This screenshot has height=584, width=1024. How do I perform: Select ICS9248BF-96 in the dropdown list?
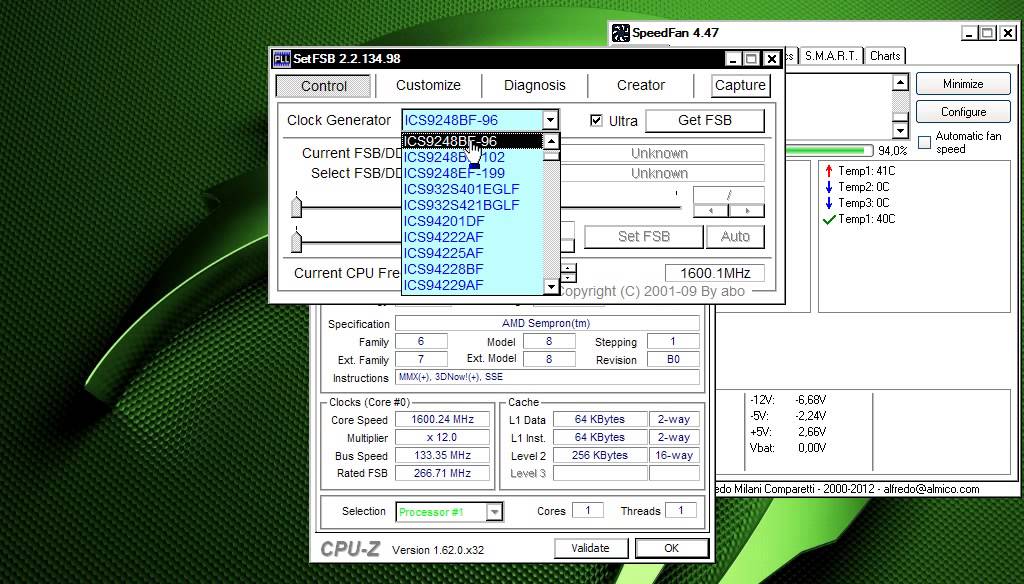pos(472,141)
